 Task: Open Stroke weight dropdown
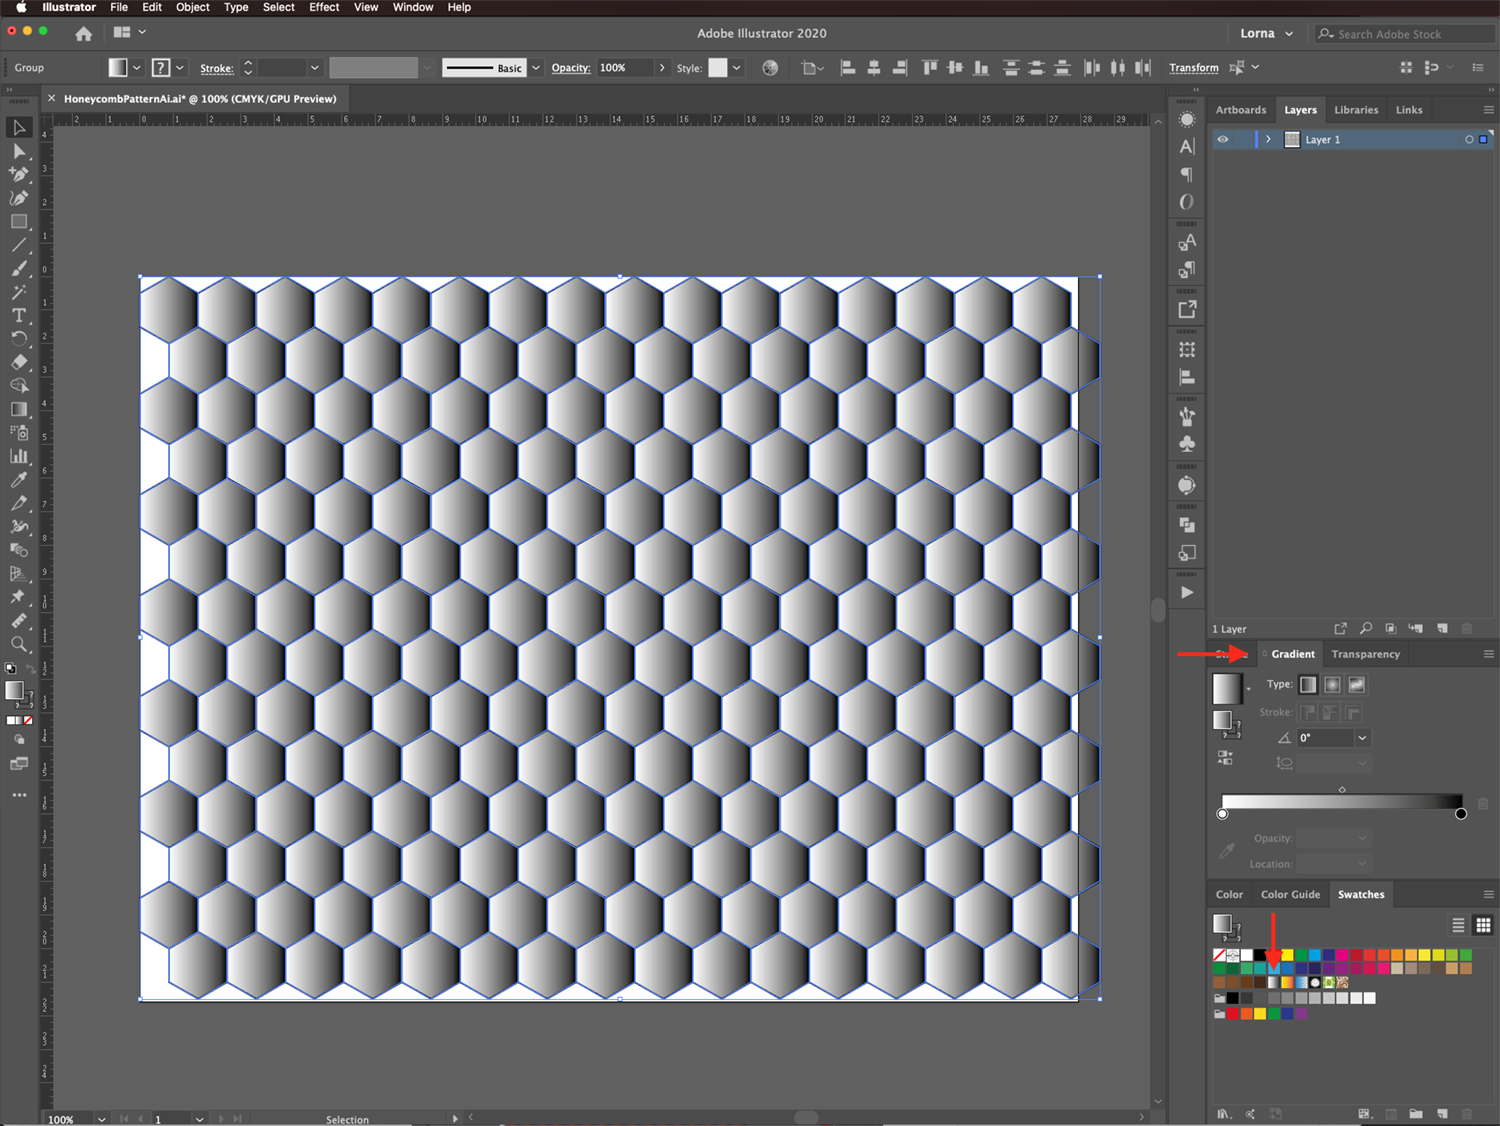[314, 68]
